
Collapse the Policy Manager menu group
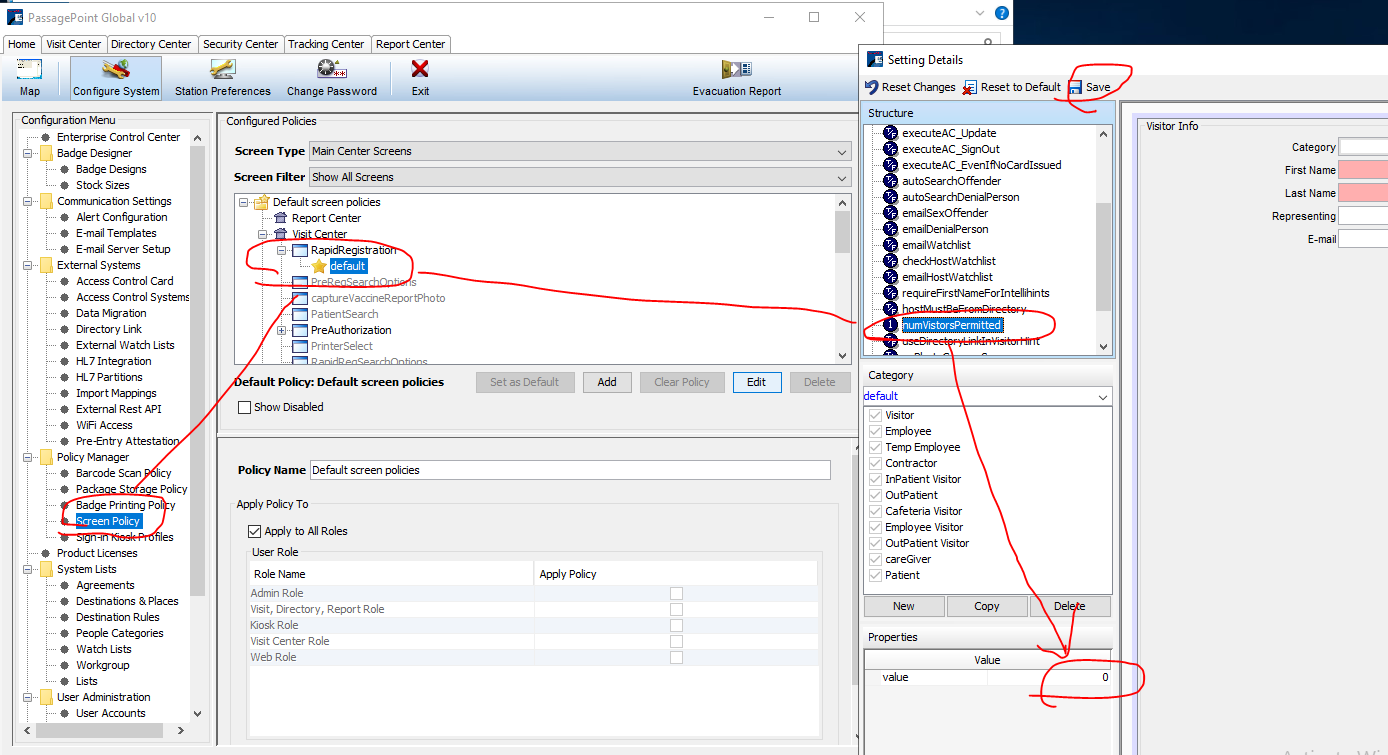[28, 457]
